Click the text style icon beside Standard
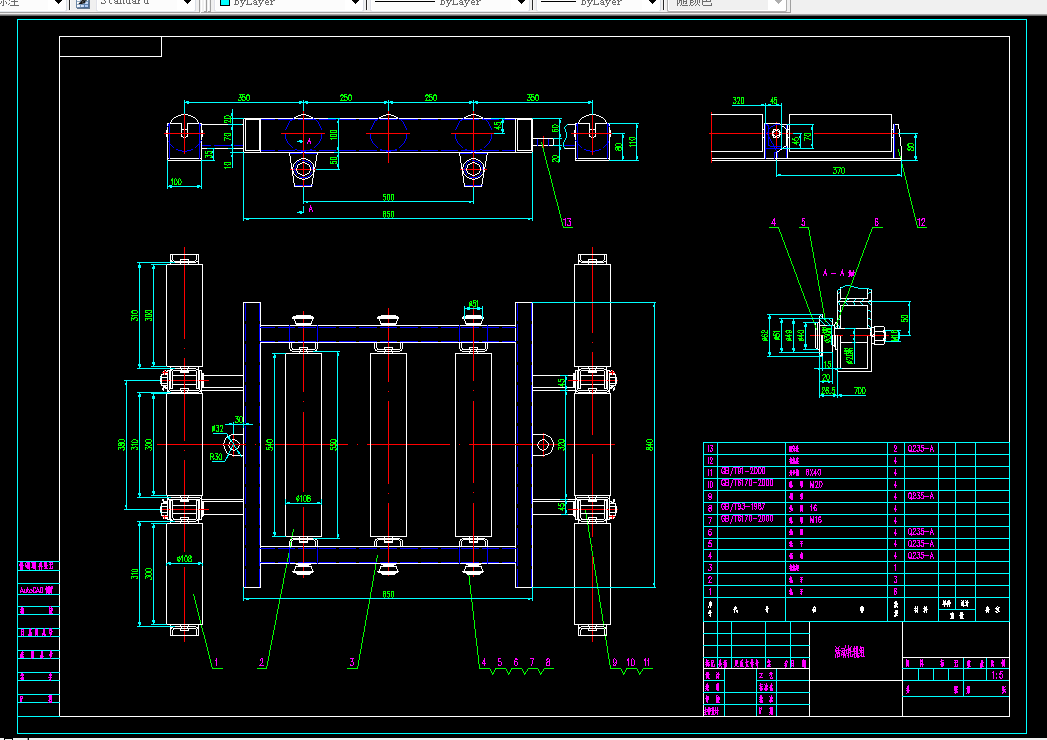This screenshot has height=740, width=1047. [x=83, y=3]
